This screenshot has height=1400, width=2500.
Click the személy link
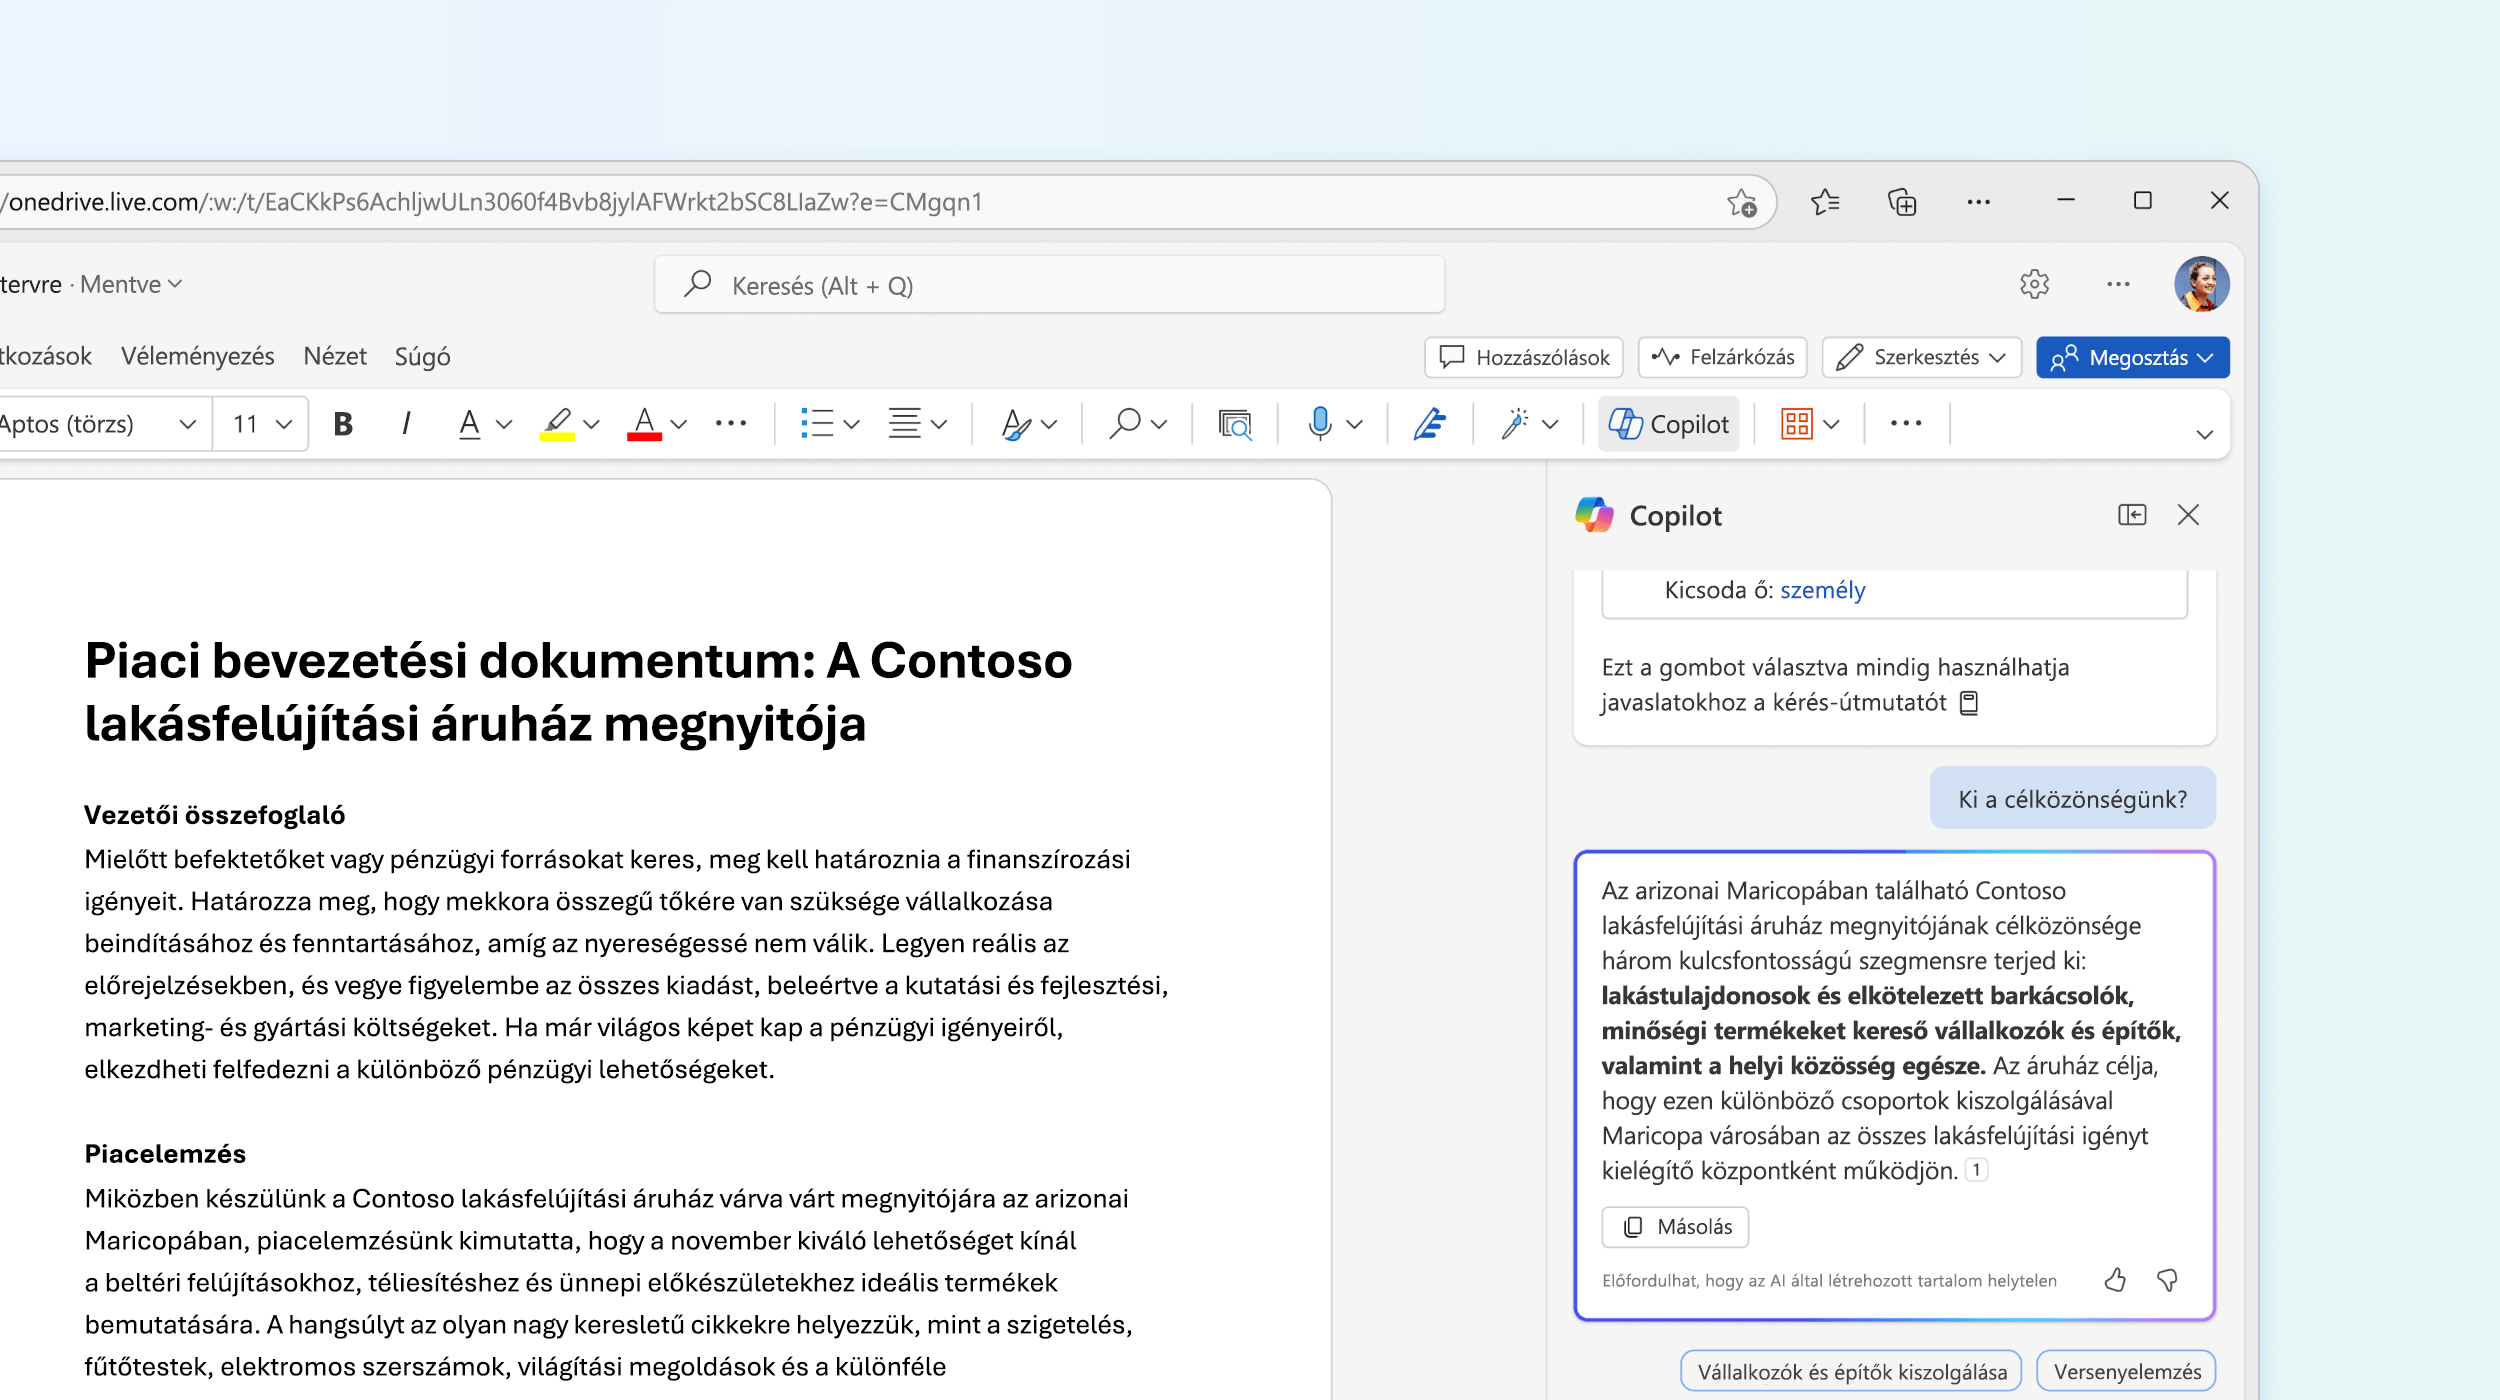(1822, 590)
